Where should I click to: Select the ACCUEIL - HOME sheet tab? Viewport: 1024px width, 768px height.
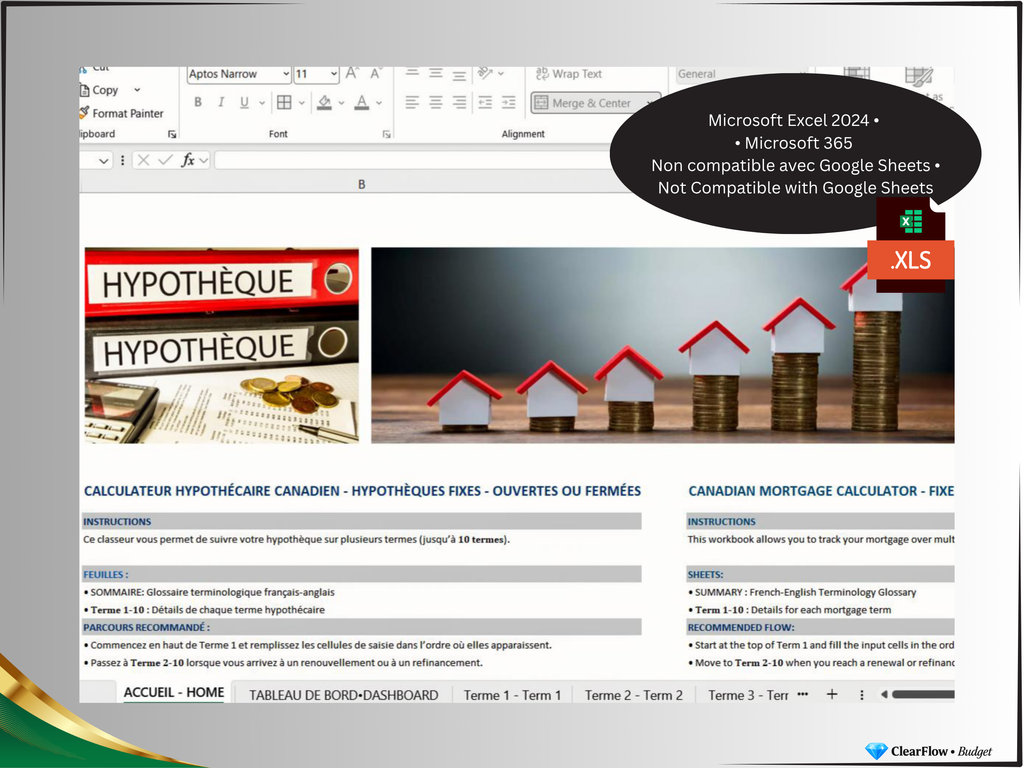click(x=174, y=692)
